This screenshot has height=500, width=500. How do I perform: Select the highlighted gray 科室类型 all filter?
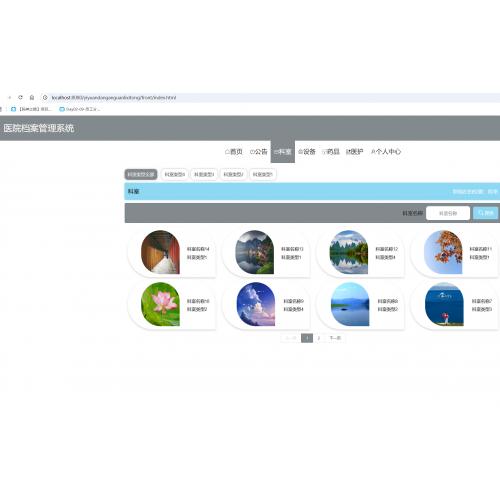(x=141, y=174)
